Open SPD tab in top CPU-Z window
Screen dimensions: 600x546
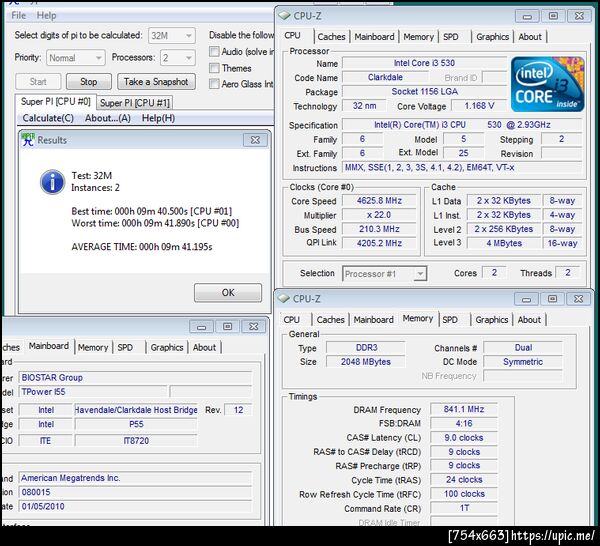click(451, 37)
